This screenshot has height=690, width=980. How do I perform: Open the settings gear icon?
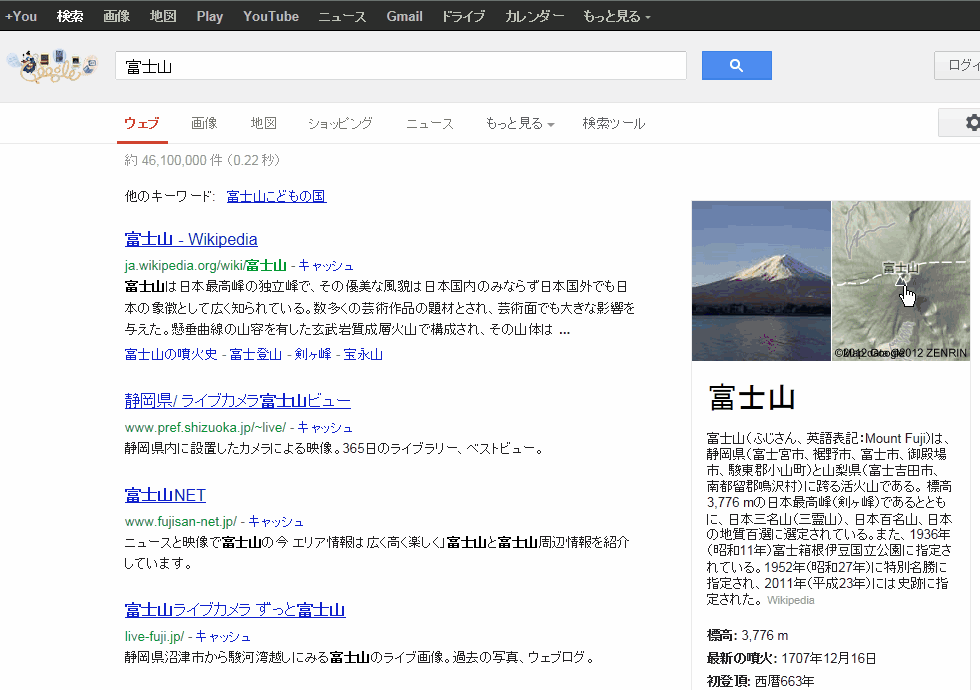click(970, 123)
